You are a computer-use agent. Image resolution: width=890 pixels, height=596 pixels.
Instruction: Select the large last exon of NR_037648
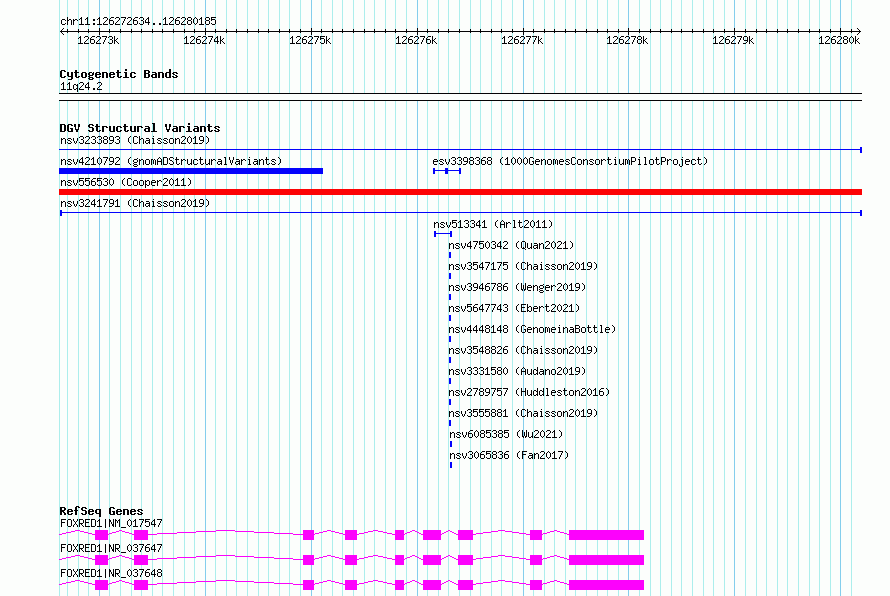click(x=606, y=585)
